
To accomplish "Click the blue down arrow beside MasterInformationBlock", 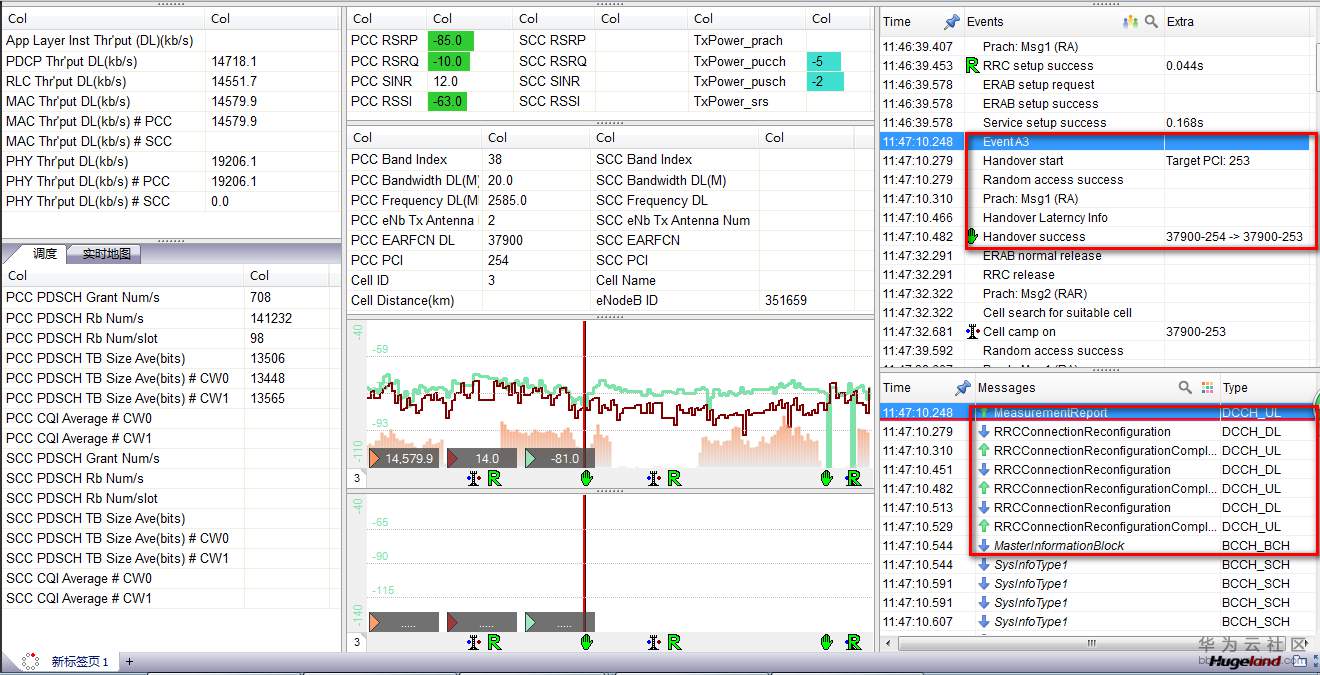I will [984, 545].
